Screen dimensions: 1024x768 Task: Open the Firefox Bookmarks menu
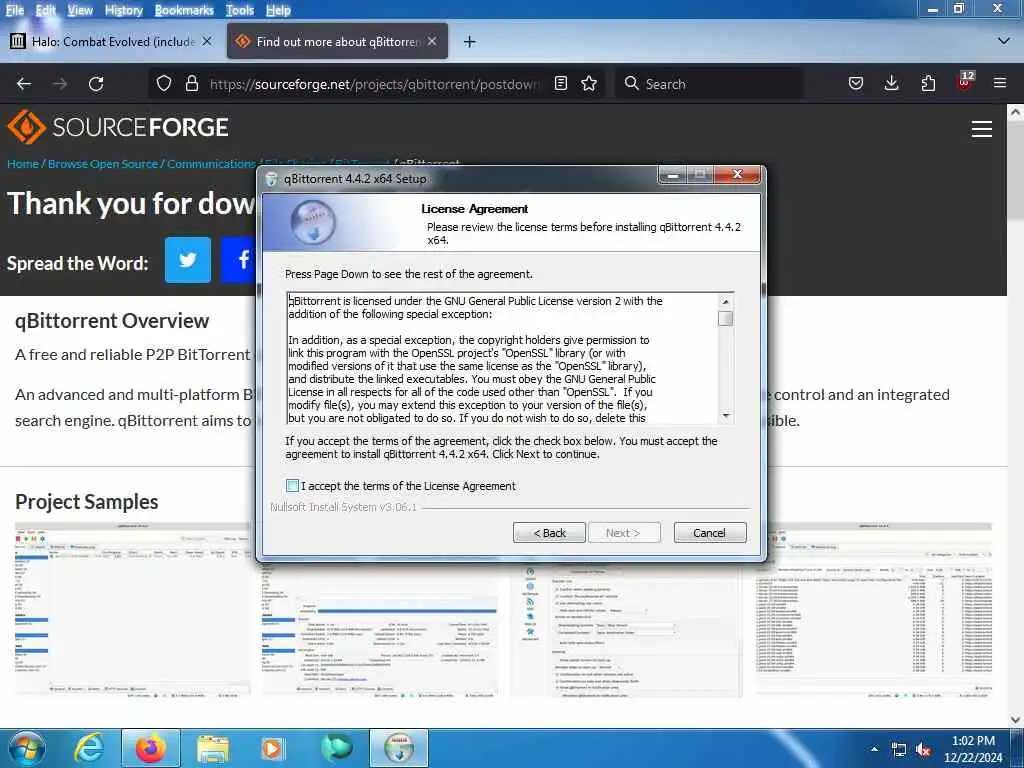click(184, 10)
